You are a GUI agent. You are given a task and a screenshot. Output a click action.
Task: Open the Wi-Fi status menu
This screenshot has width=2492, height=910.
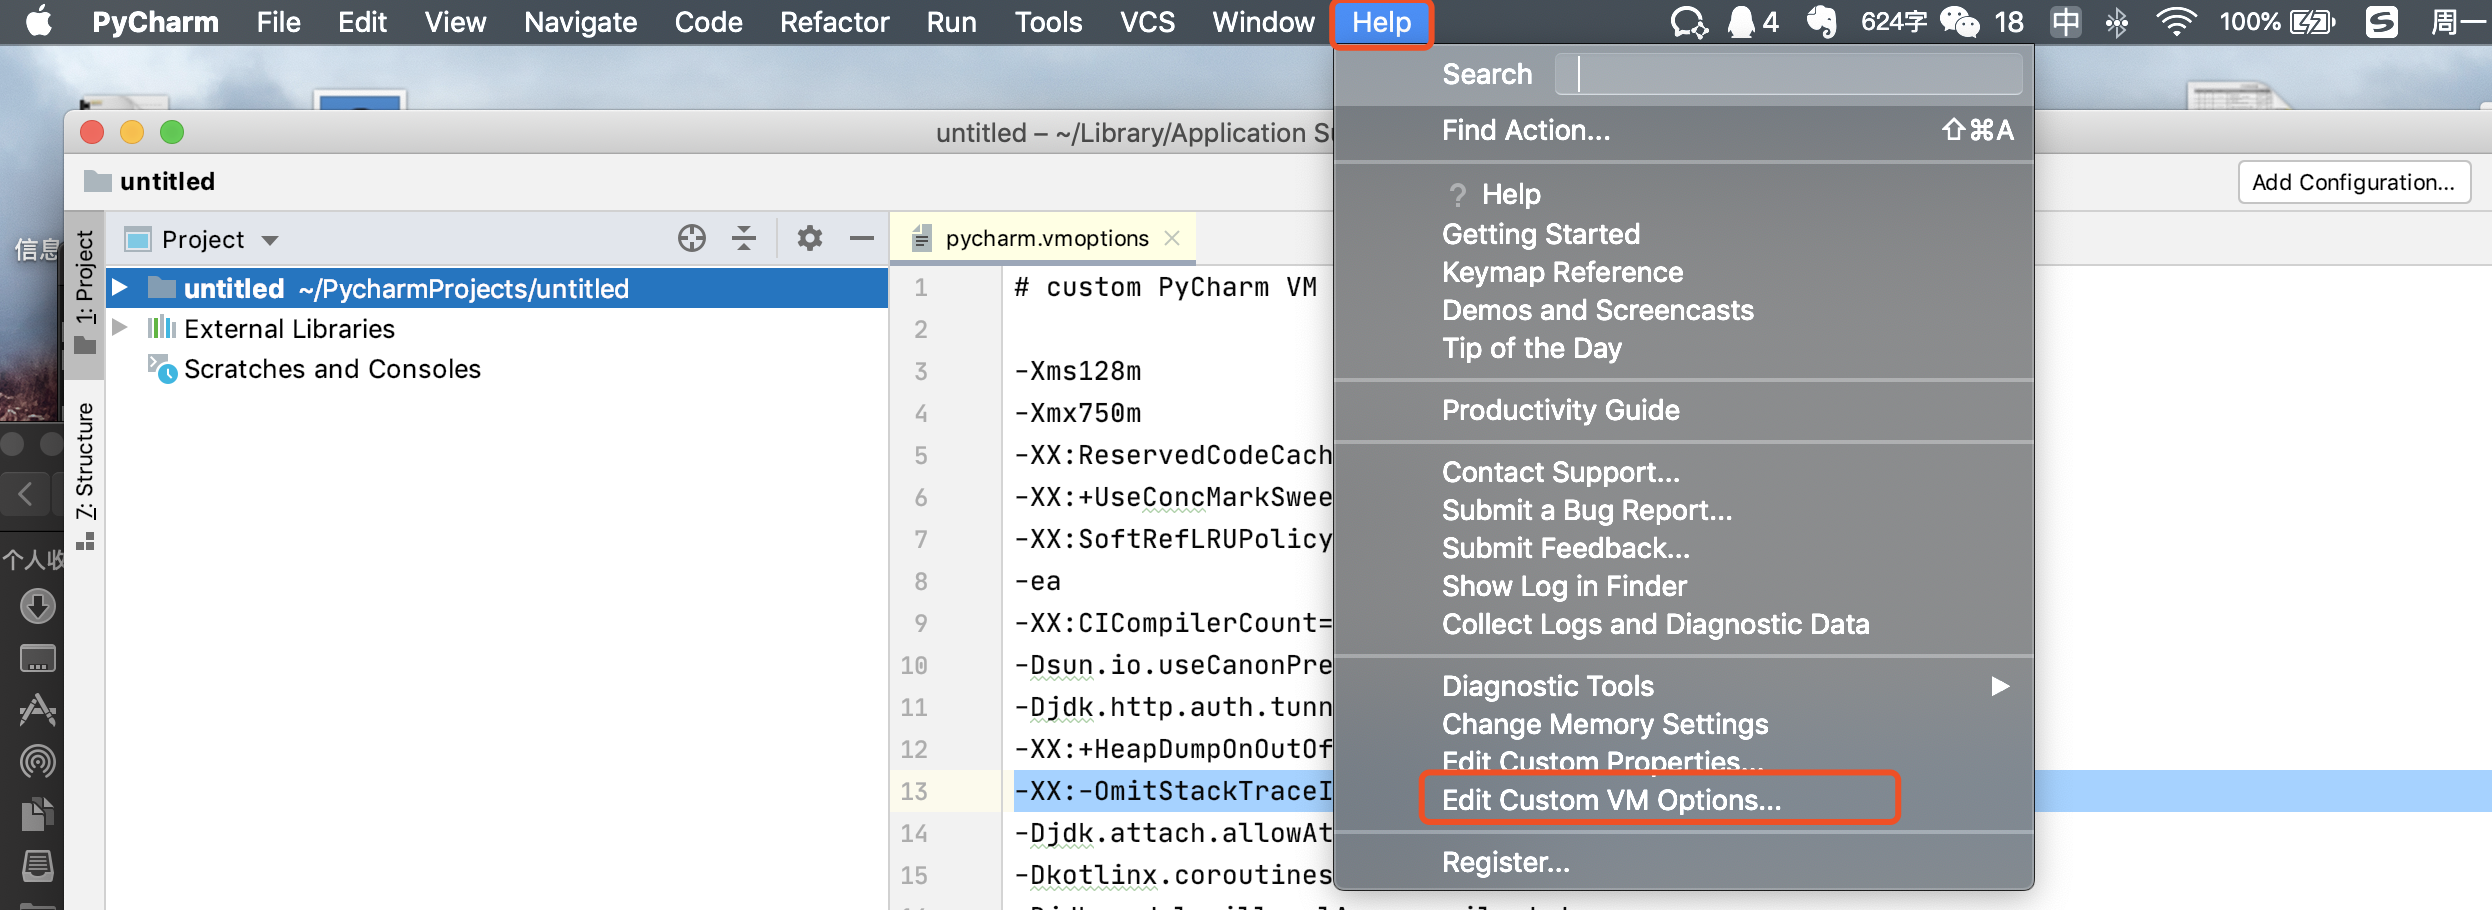point(2175,22)
